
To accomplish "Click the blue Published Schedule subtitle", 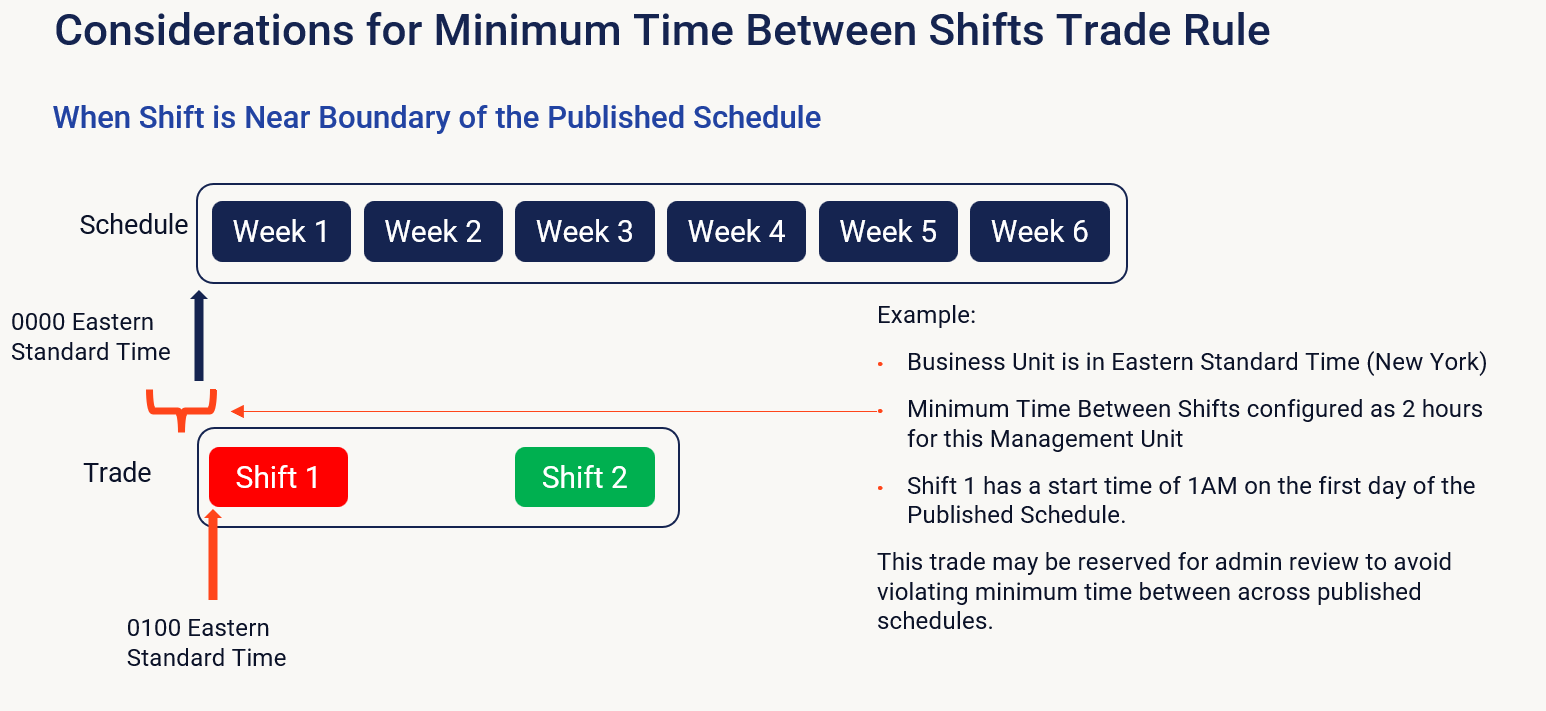I will tap(437, 118).
